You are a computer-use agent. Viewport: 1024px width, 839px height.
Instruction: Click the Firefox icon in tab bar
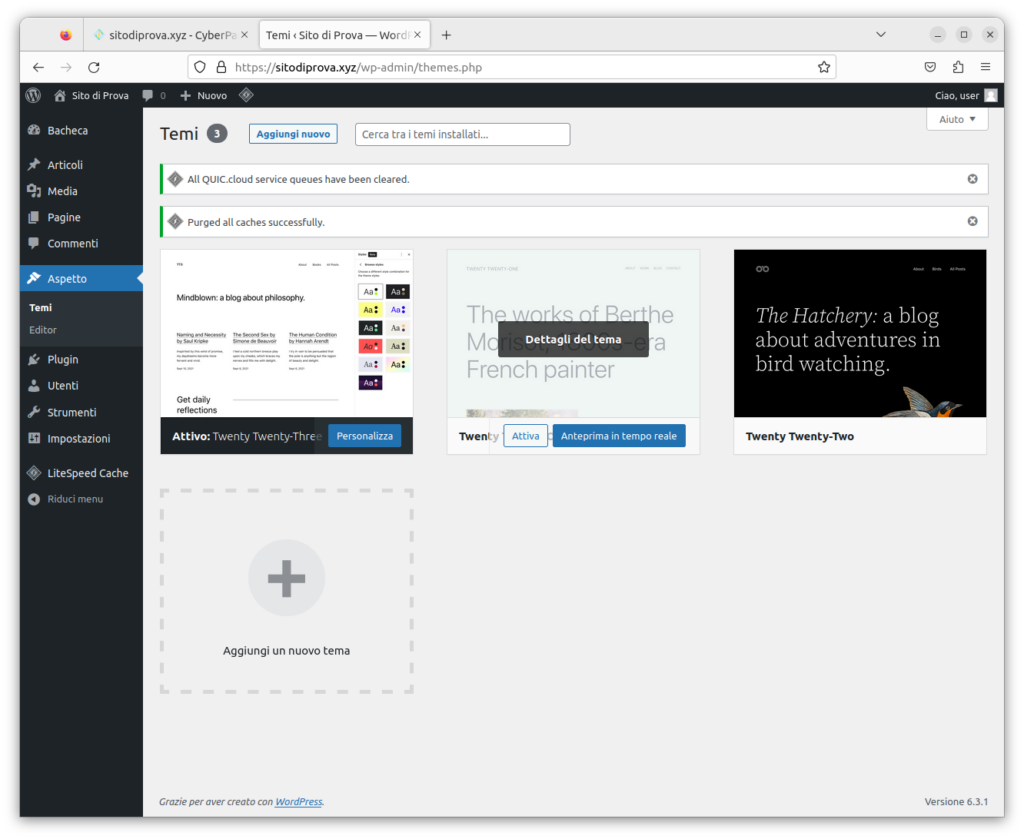coord(65,35)
